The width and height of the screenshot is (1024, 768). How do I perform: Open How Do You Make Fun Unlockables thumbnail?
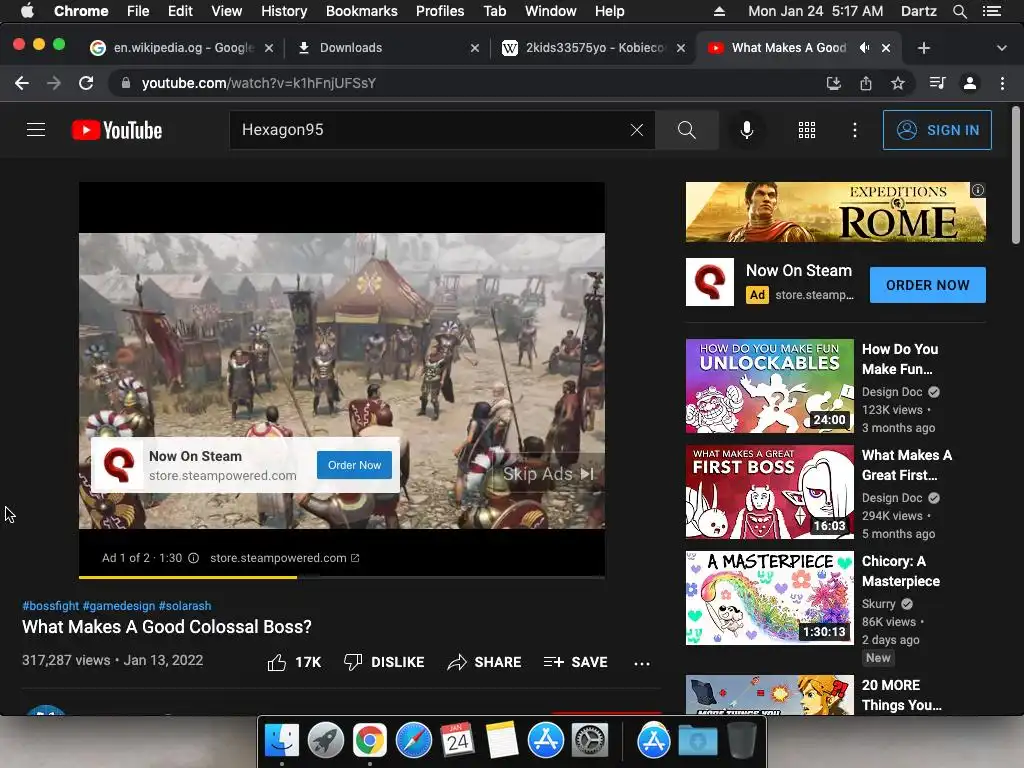tap(769, 386)
